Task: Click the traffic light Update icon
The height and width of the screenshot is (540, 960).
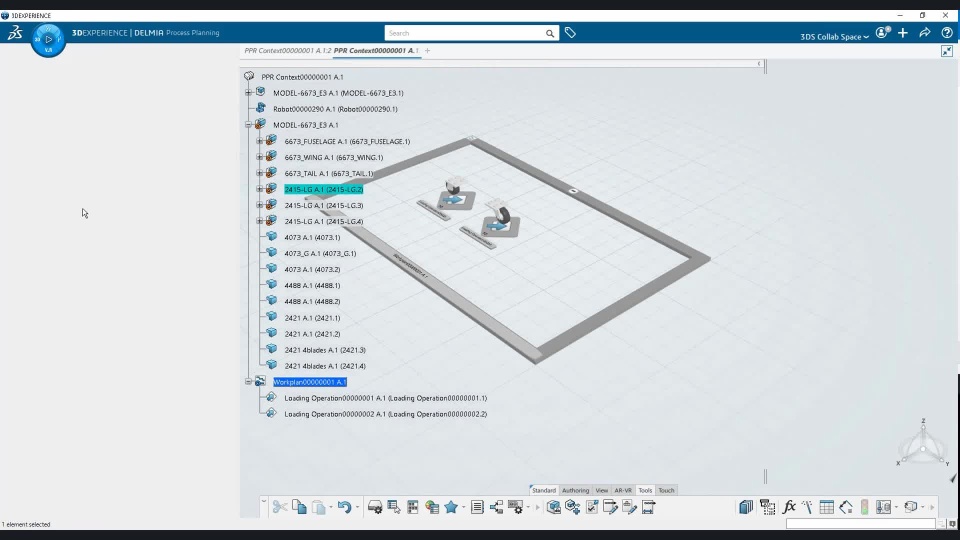Action: [864, 507]
